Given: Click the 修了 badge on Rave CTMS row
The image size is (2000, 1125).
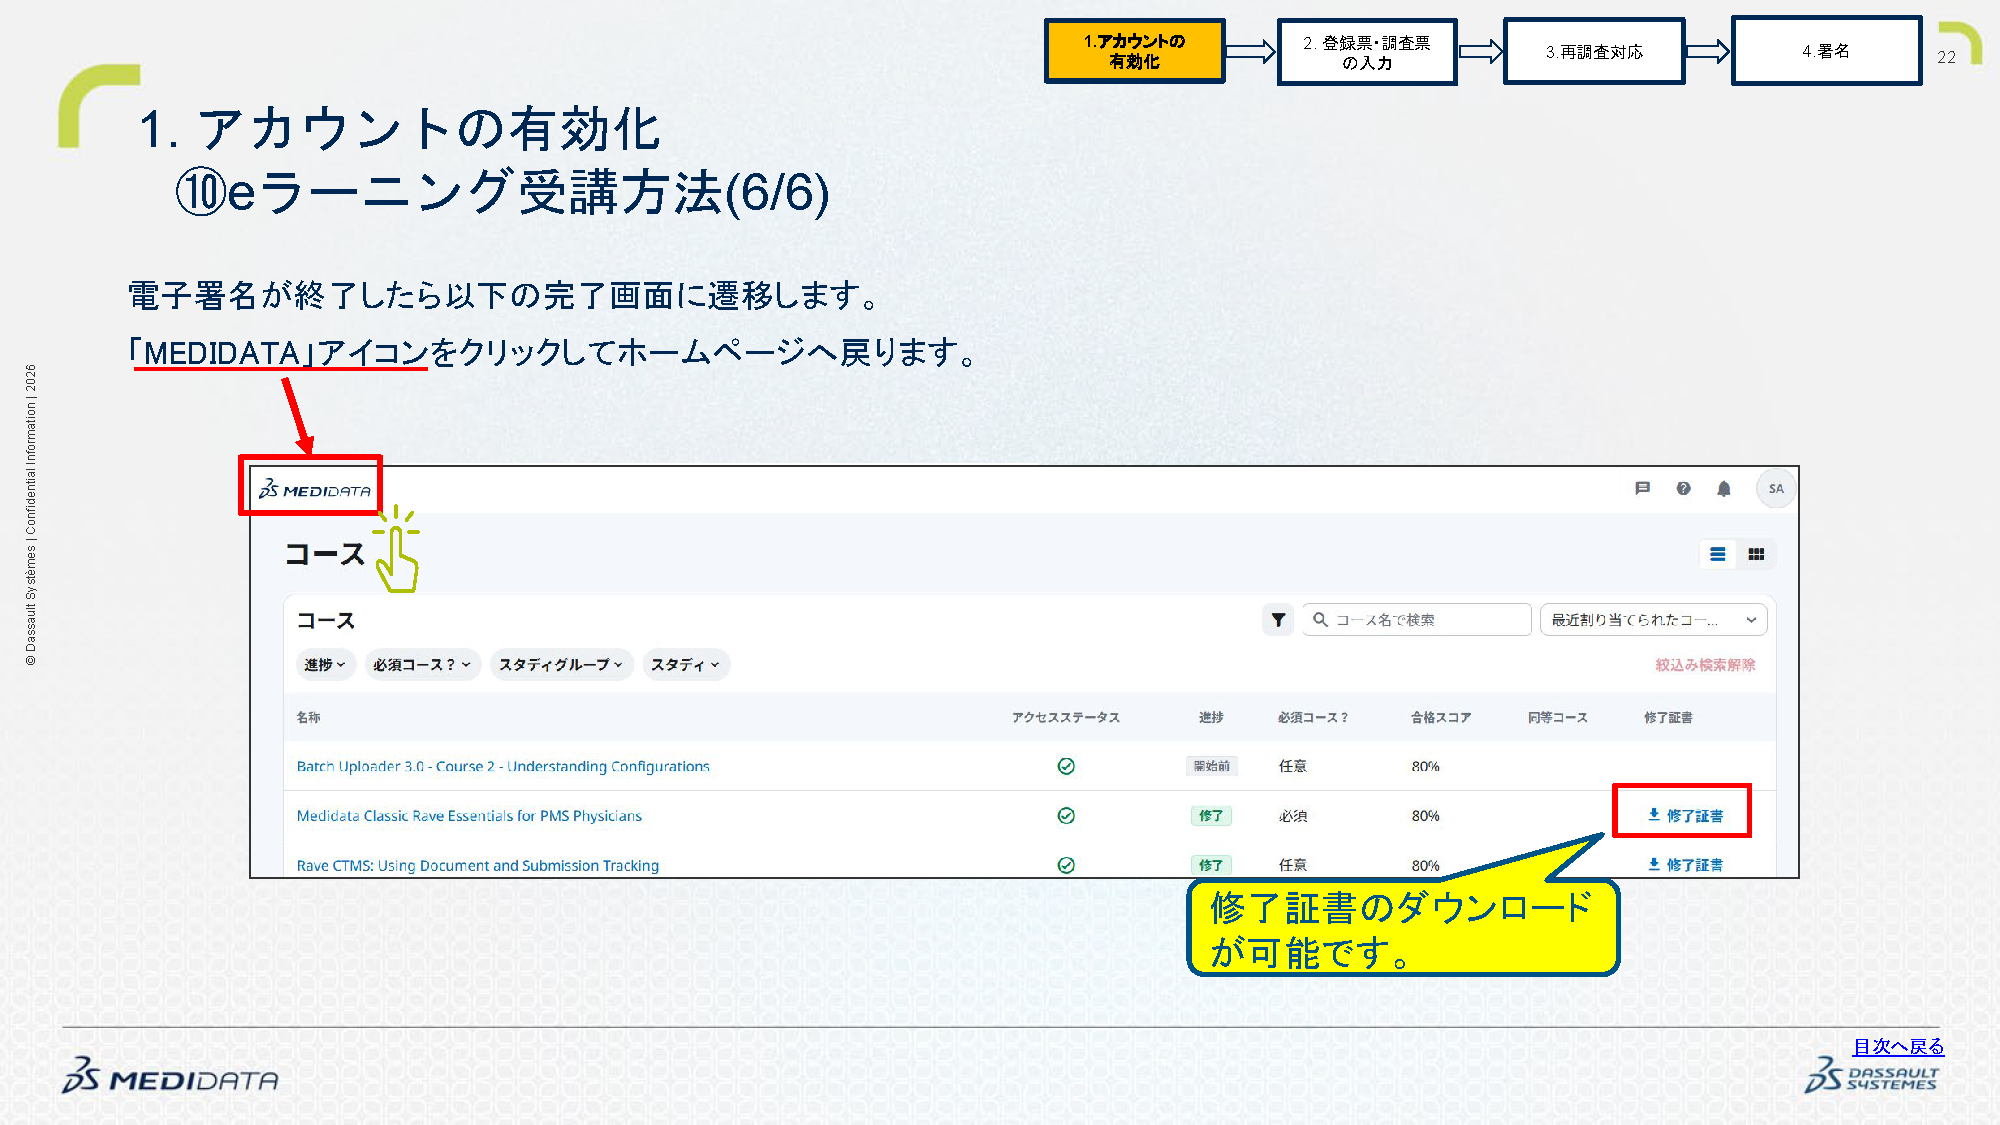Looking at the screenshot, I should [x=1211, y=865].
